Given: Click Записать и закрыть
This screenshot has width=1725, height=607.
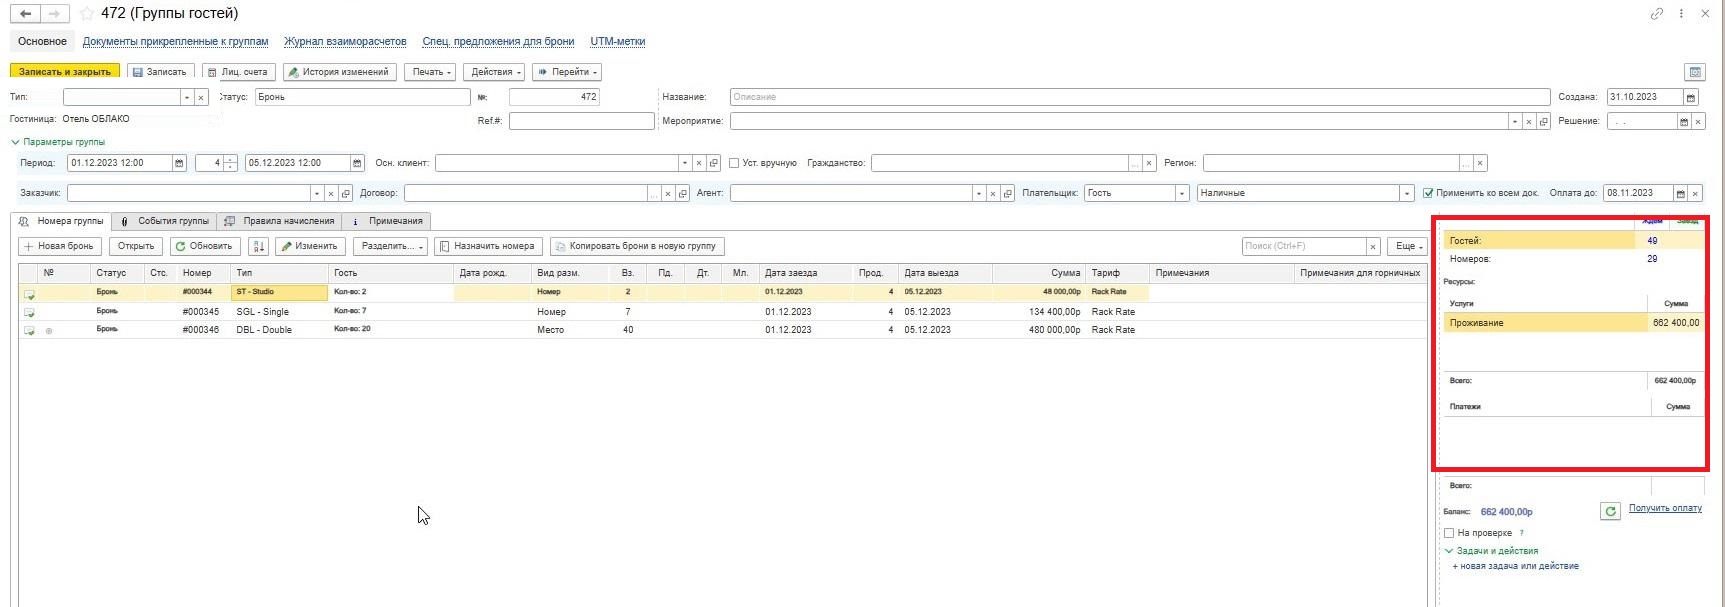Looking at the screenshot, I should pos(65,72).
